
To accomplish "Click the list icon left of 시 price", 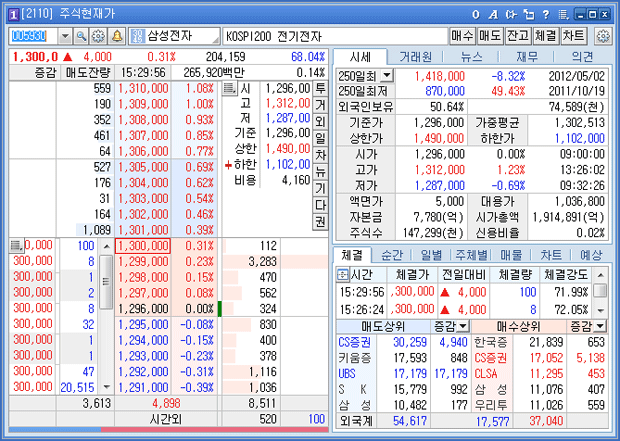I will (x=229, y=89).
